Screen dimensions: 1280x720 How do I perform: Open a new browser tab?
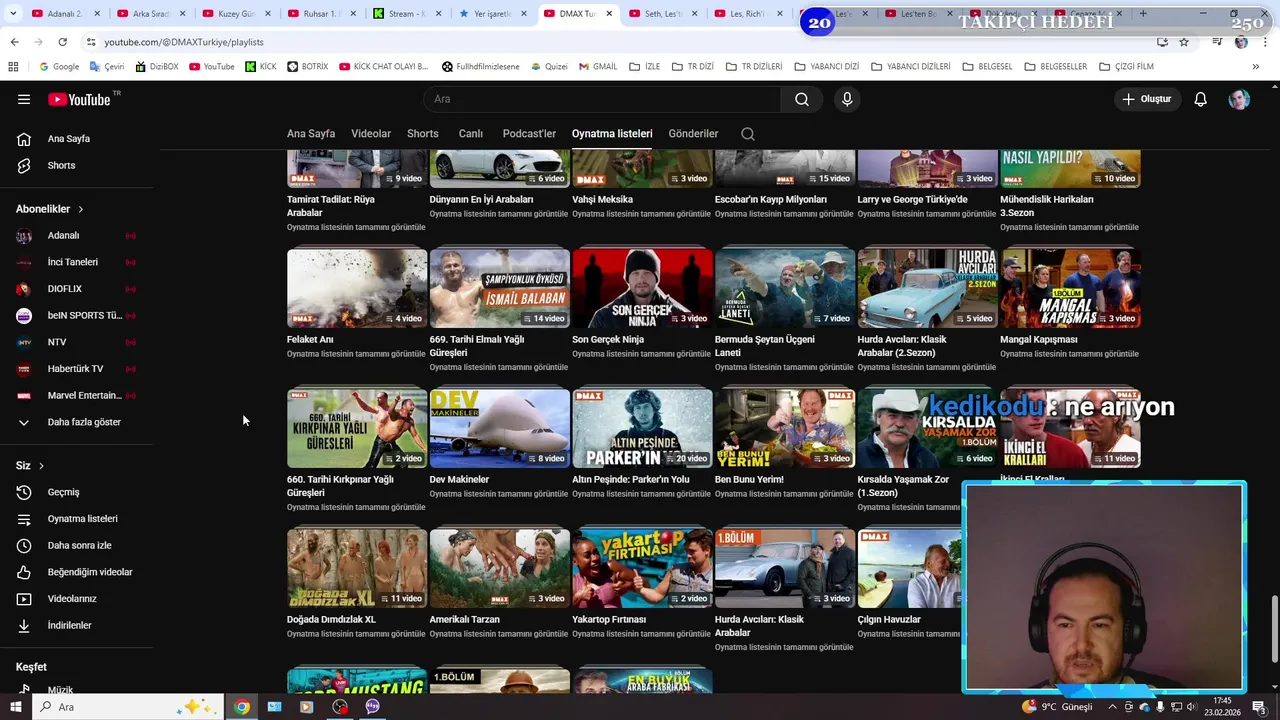pyautogui.click(x=1143, y=14)
